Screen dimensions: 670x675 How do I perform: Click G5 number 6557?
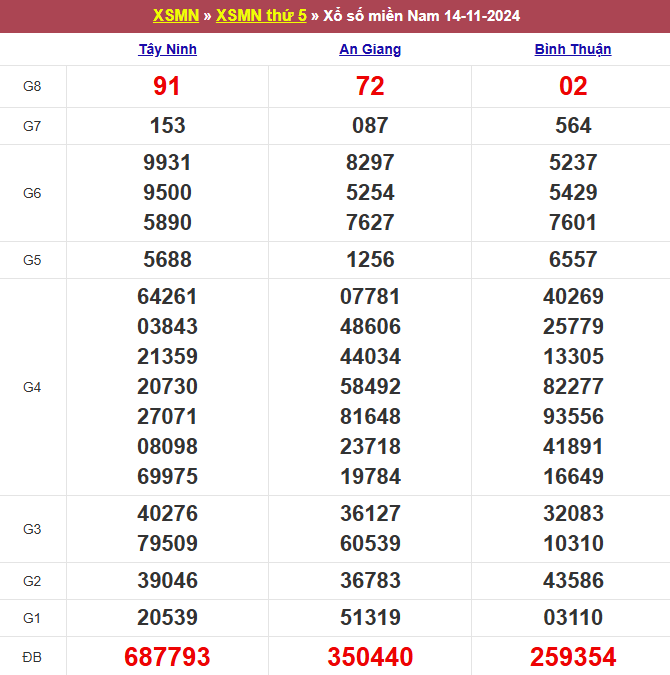tap(573, 260)
